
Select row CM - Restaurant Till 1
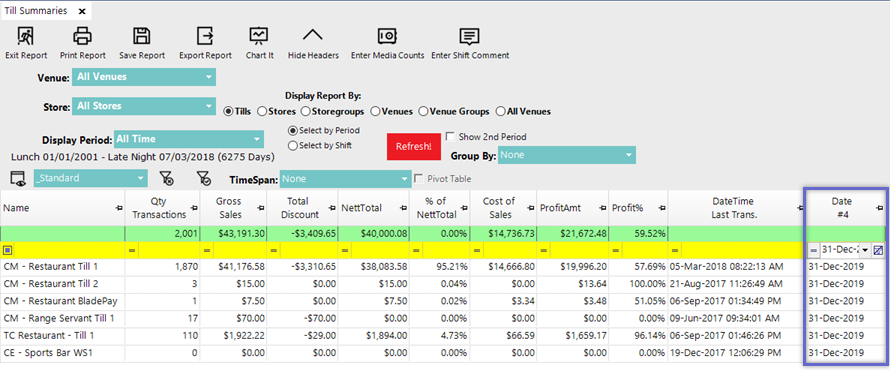coord(443,266)
